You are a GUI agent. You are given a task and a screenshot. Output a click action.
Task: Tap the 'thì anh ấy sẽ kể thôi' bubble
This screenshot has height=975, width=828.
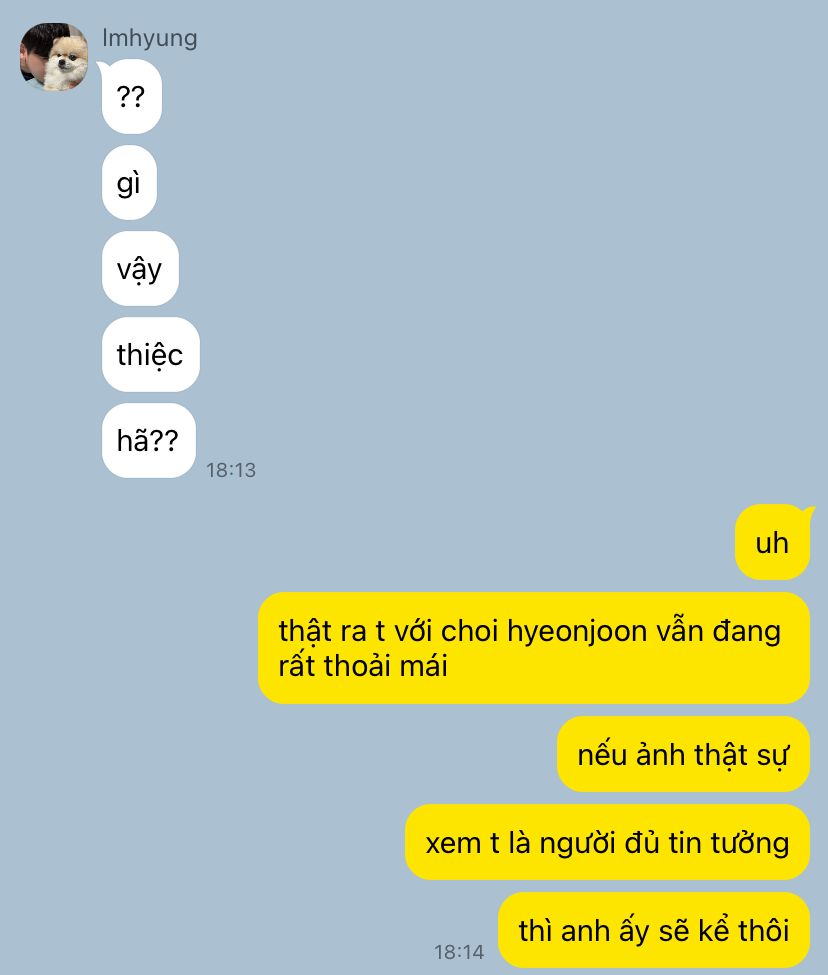tap(654, 930)
